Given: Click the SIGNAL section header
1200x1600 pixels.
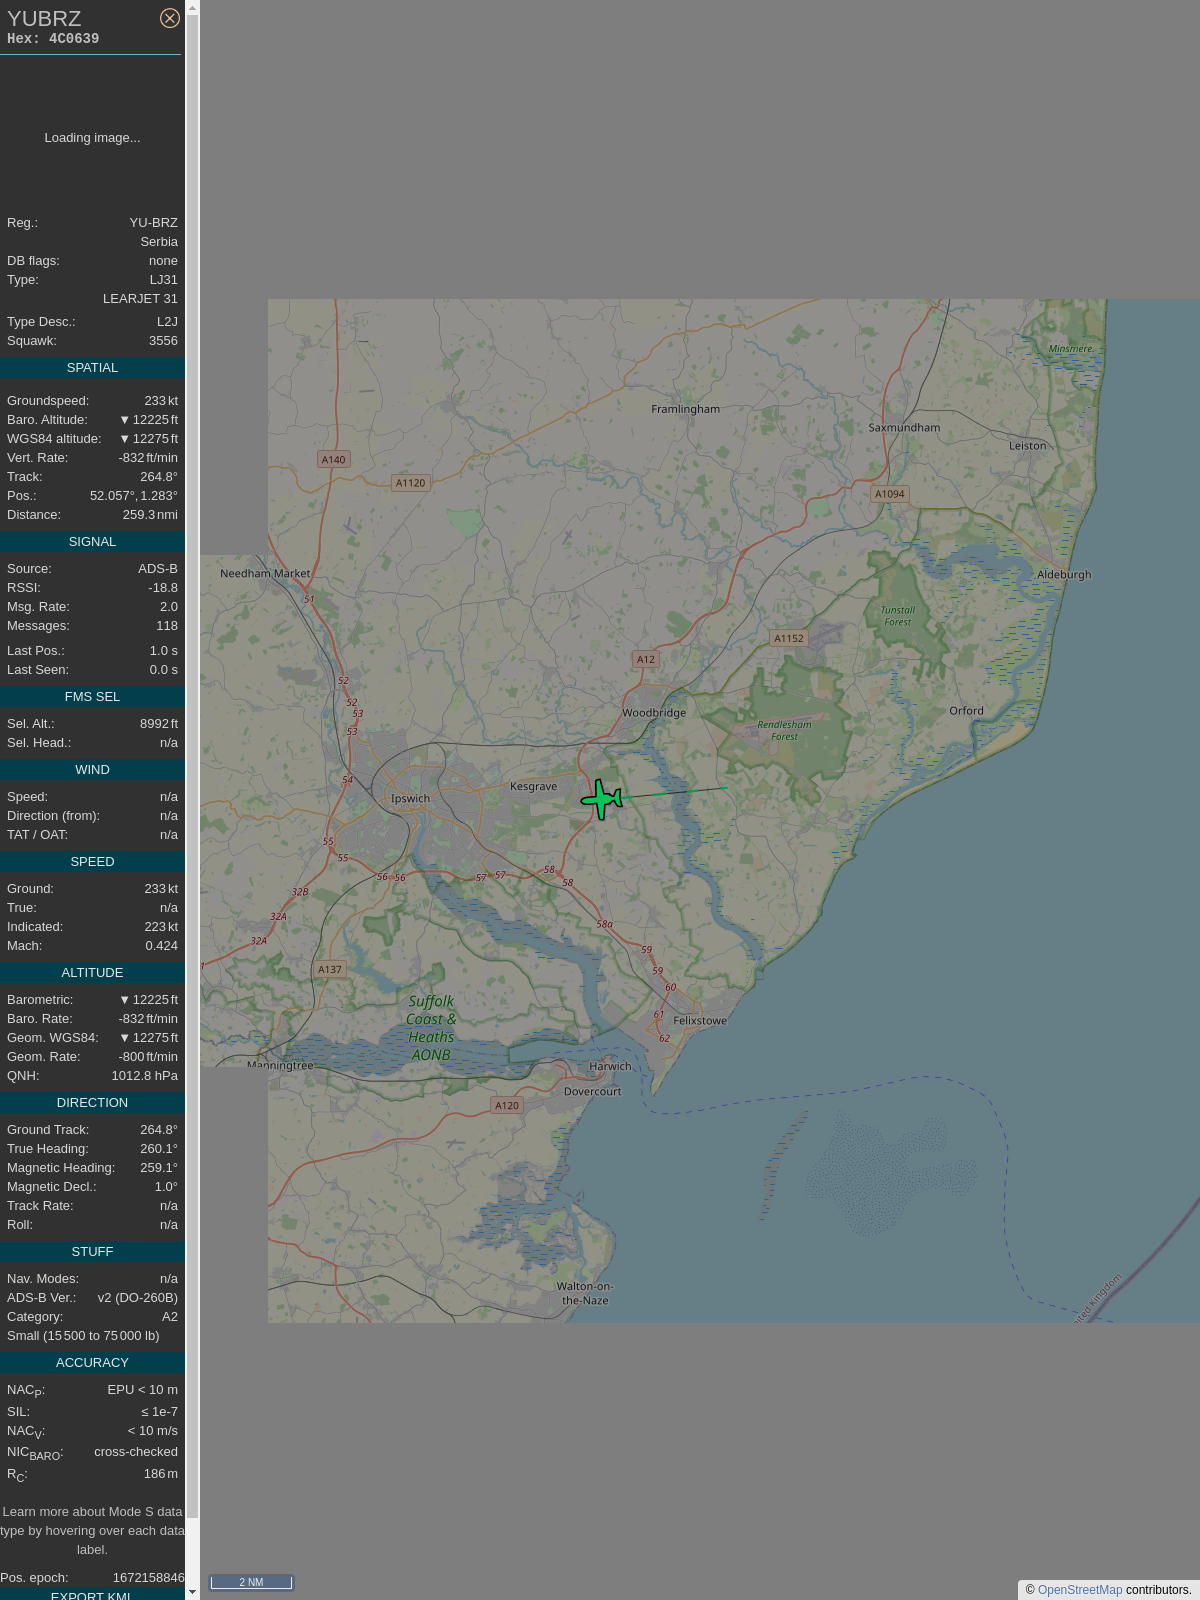Looking at the screenshot, I should tap(92, 542).
